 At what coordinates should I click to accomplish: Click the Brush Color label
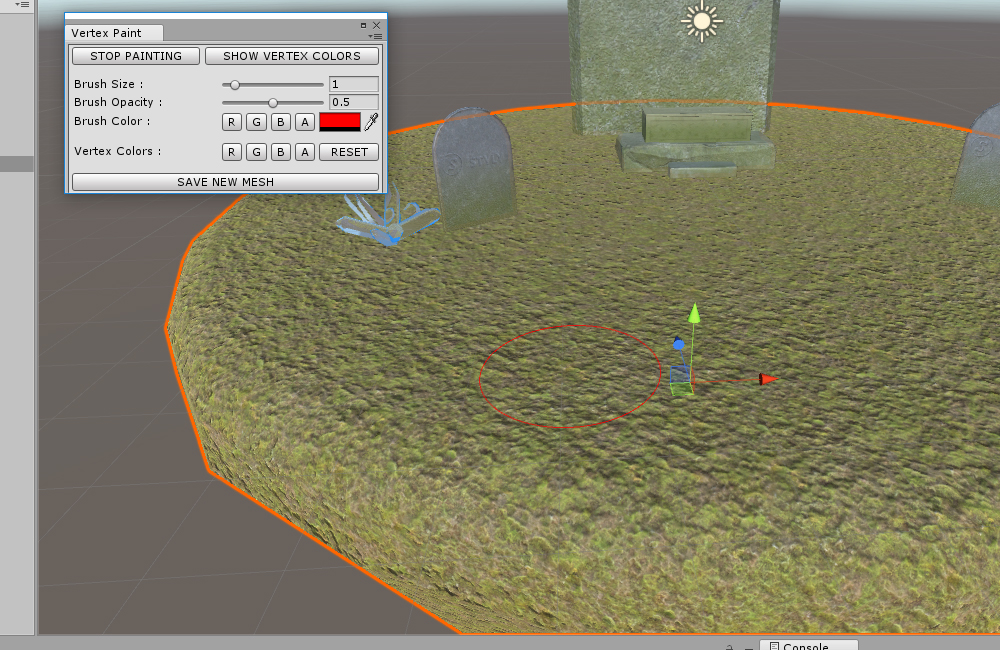tap(112, 121)
